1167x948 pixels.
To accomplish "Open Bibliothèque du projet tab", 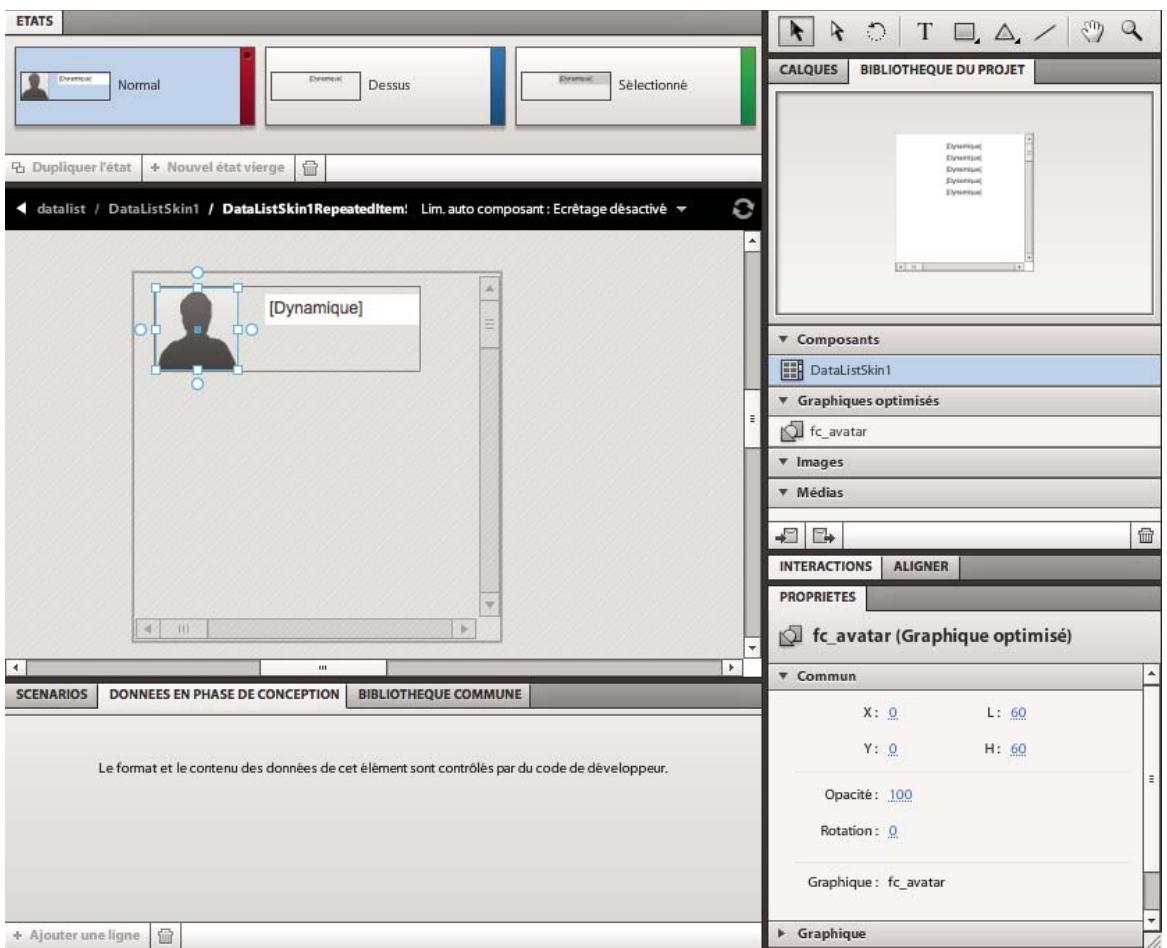I will (942, 70).
